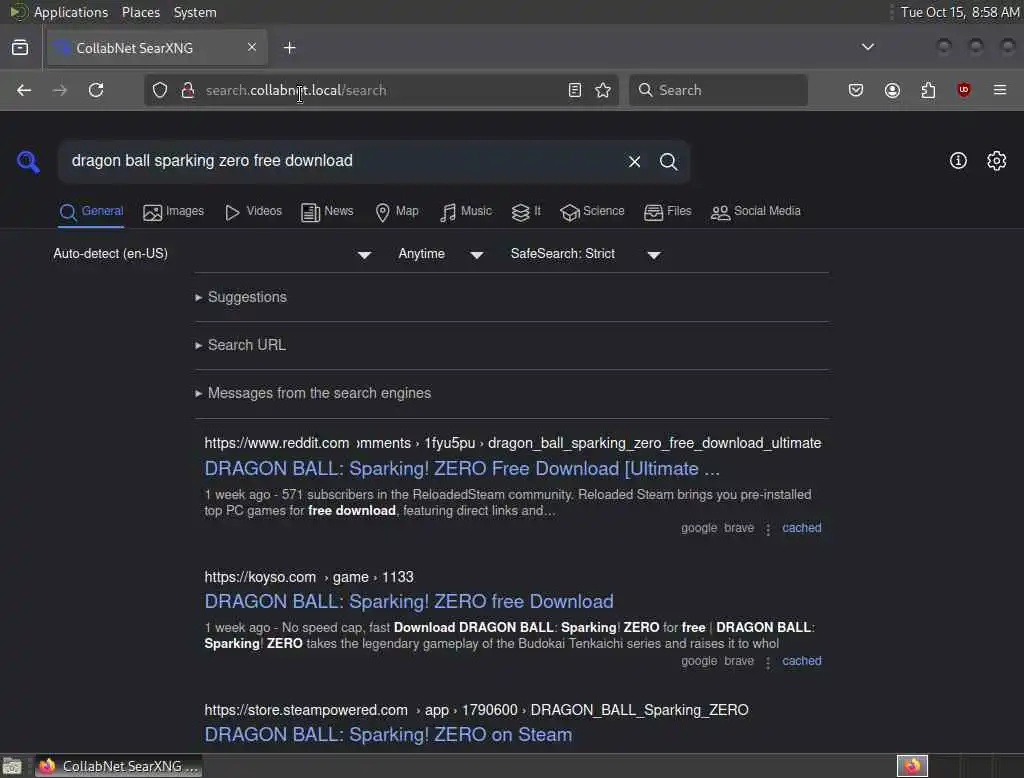Click the Firefox workspace icon in bottom panel
The width and height of the screenshot is (1024, 778).
[x=912, y=766]
